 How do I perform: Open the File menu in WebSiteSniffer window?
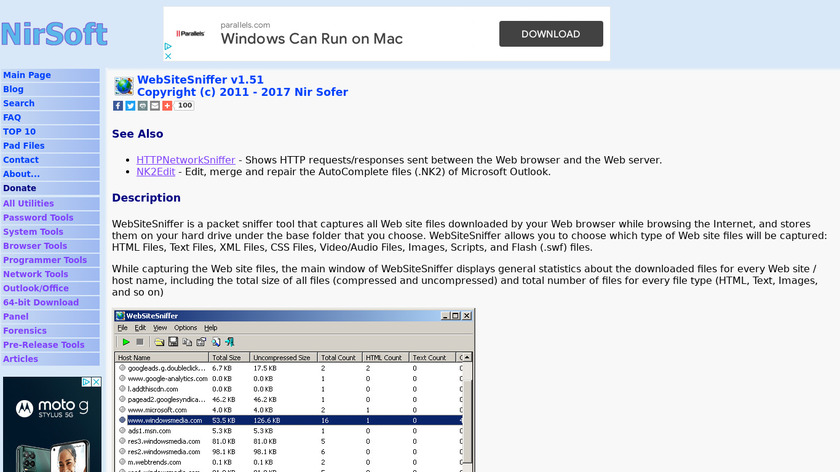[x=123, y=328]
